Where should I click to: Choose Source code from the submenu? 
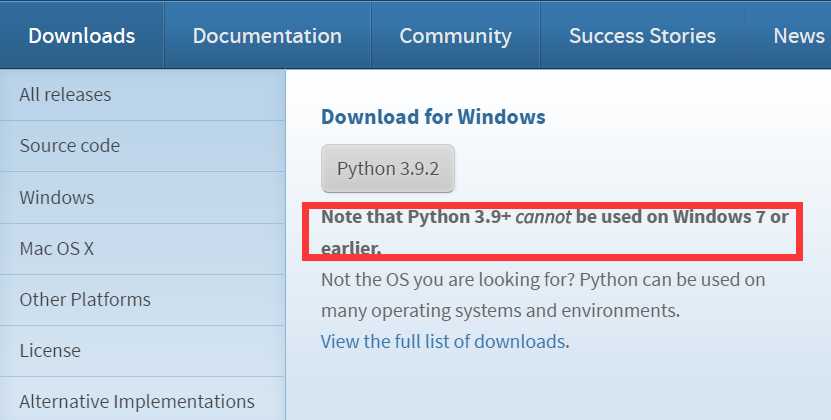[142, 146]
